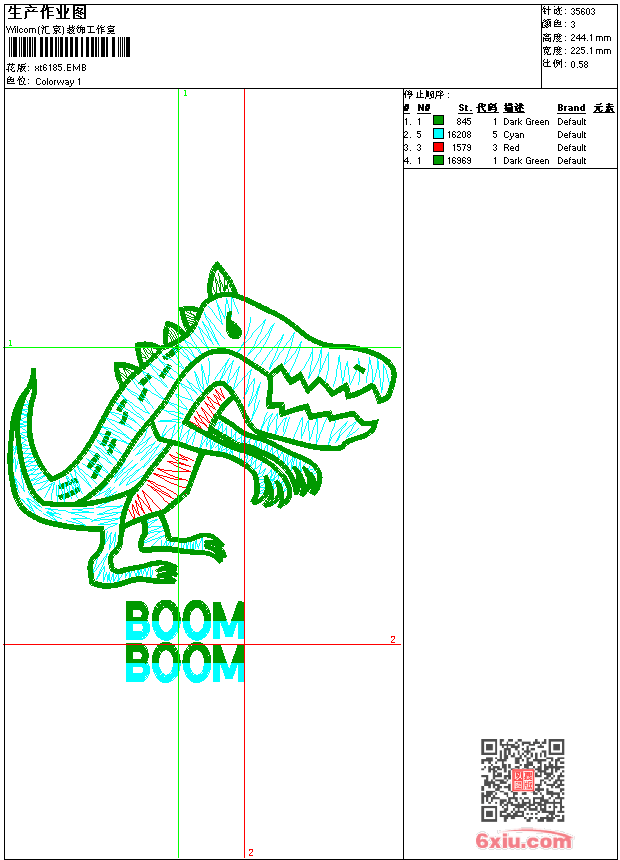The height and width of the screenshot is (860, 620).
Task: Click the green marker 1 at top edge
Action: point(184,93)
